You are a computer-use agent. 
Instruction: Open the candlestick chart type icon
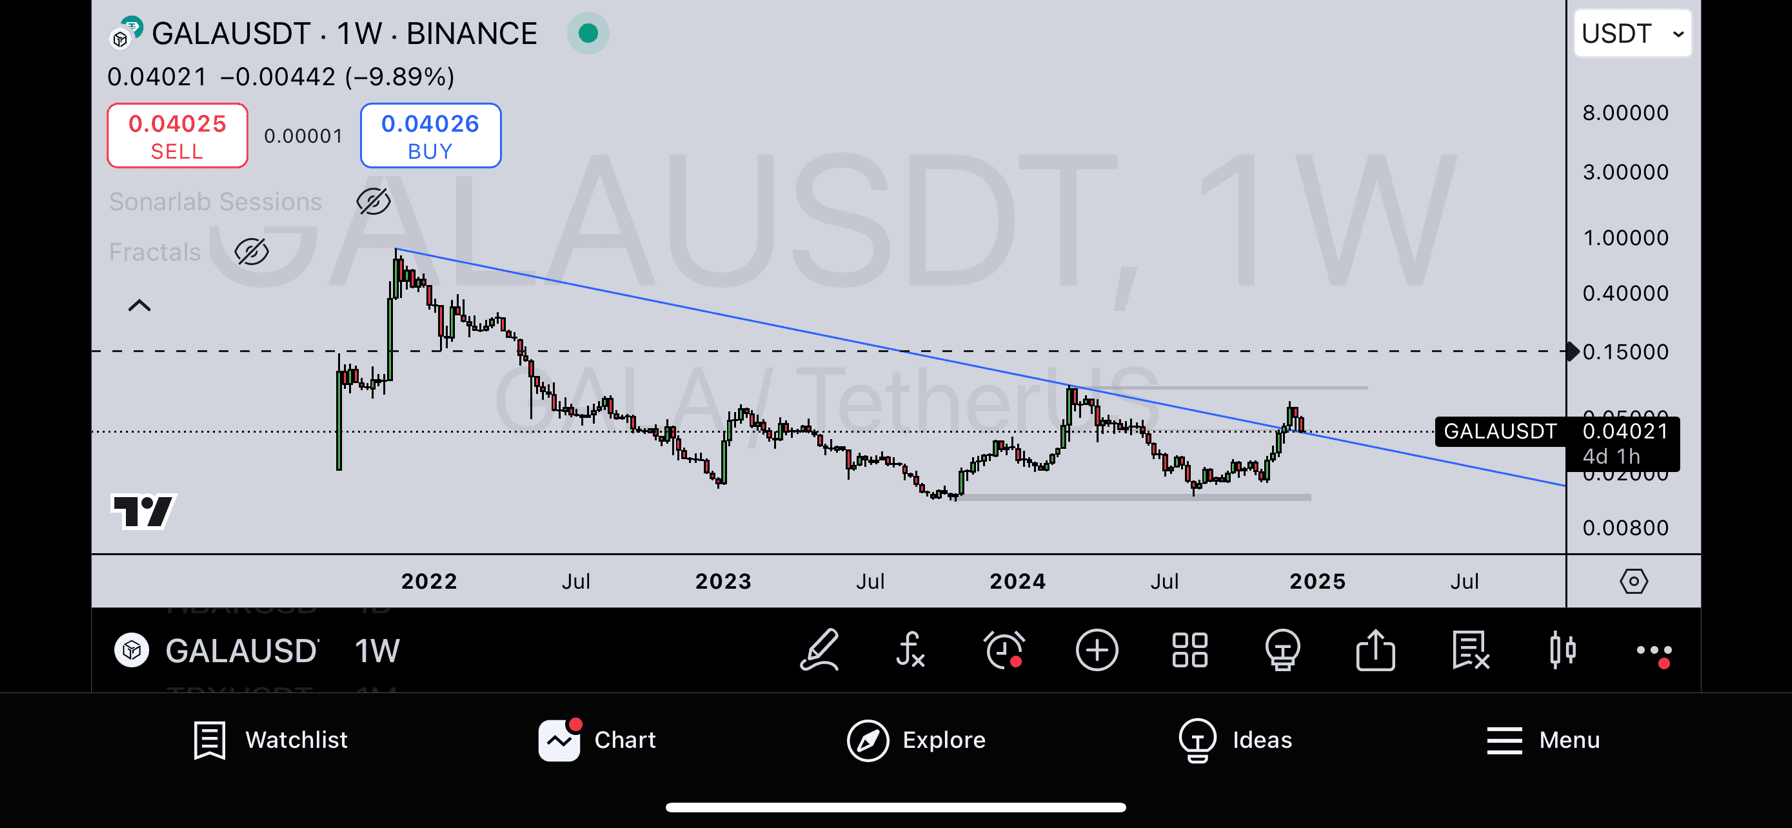coord(1562,651)
